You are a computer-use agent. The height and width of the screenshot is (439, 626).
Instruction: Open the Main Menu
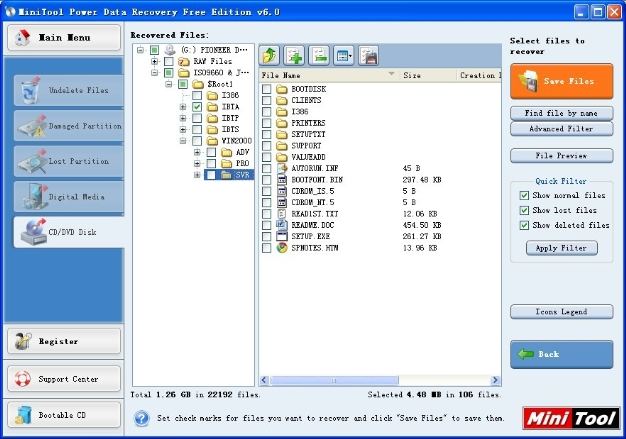click(x=64, y=38)
